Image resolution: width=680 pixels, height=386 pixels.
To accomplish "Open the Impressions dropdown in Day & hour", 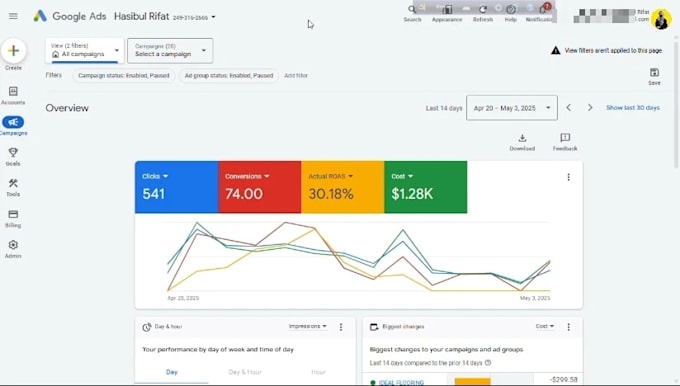I will pyautogui.click(x=308, y=326).
